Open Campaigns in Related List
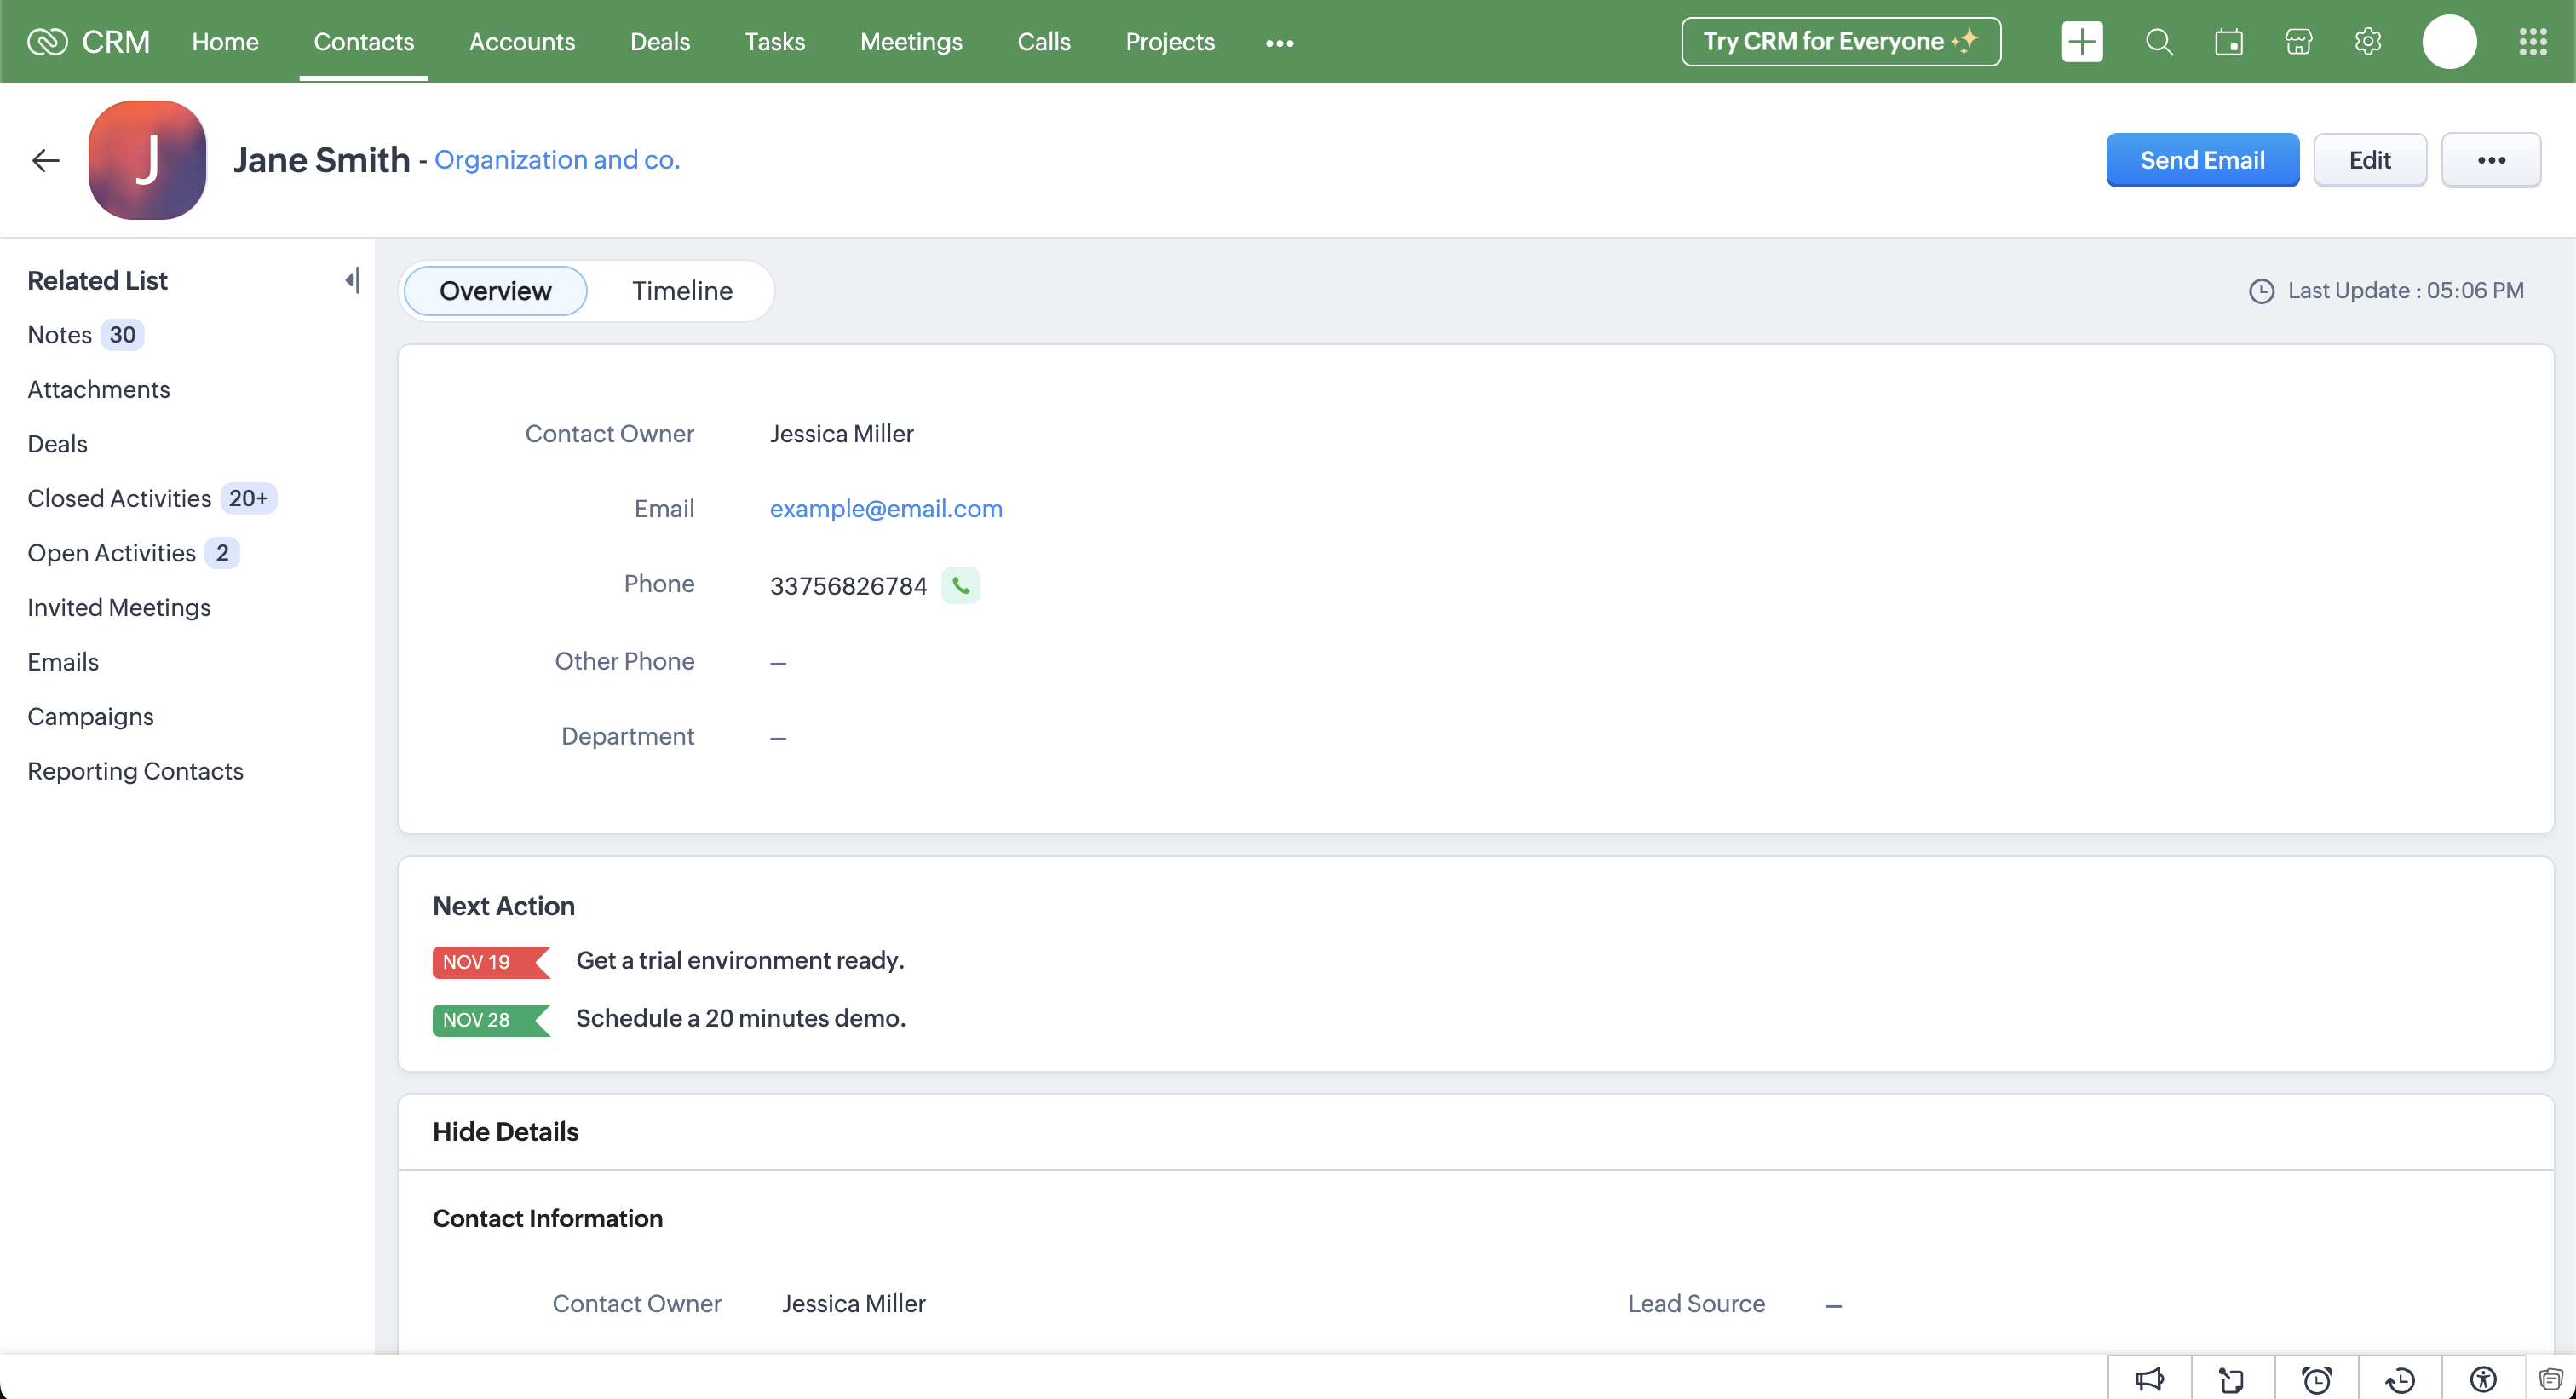The image size is (2576, 1399). tap(90, 717)
